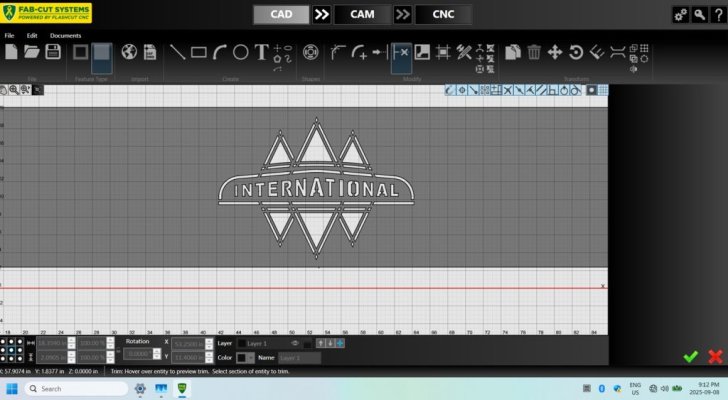Delete selection with the trash icon

(534, 52)
